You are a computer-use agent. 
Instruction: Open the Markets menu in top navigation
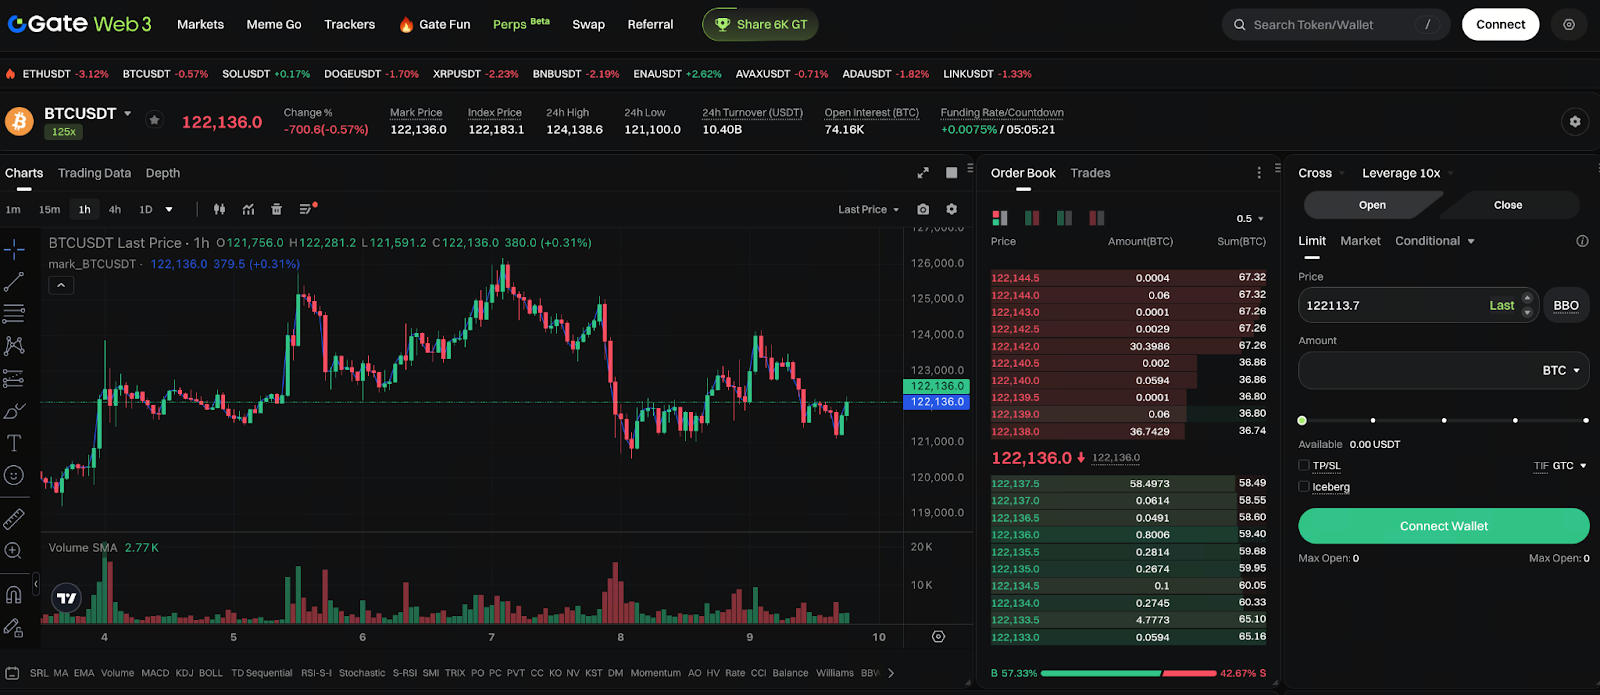pyautogui.click(x=200, y=24)
